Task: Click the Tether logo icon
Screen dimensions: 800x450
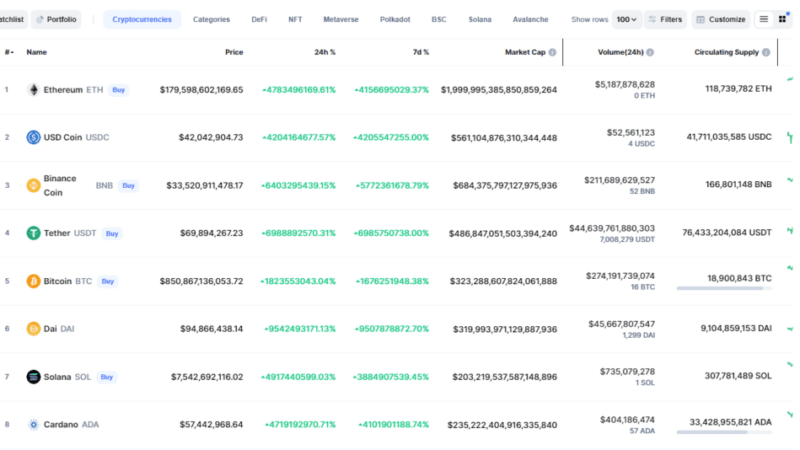Action: 33,233
